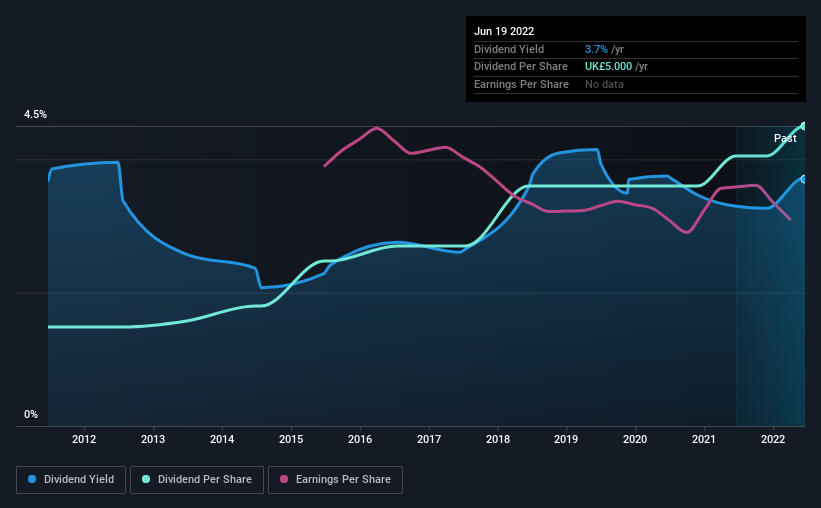Toggle the Dividend Yield legend button
821x508 pixels.
(71, 480)
